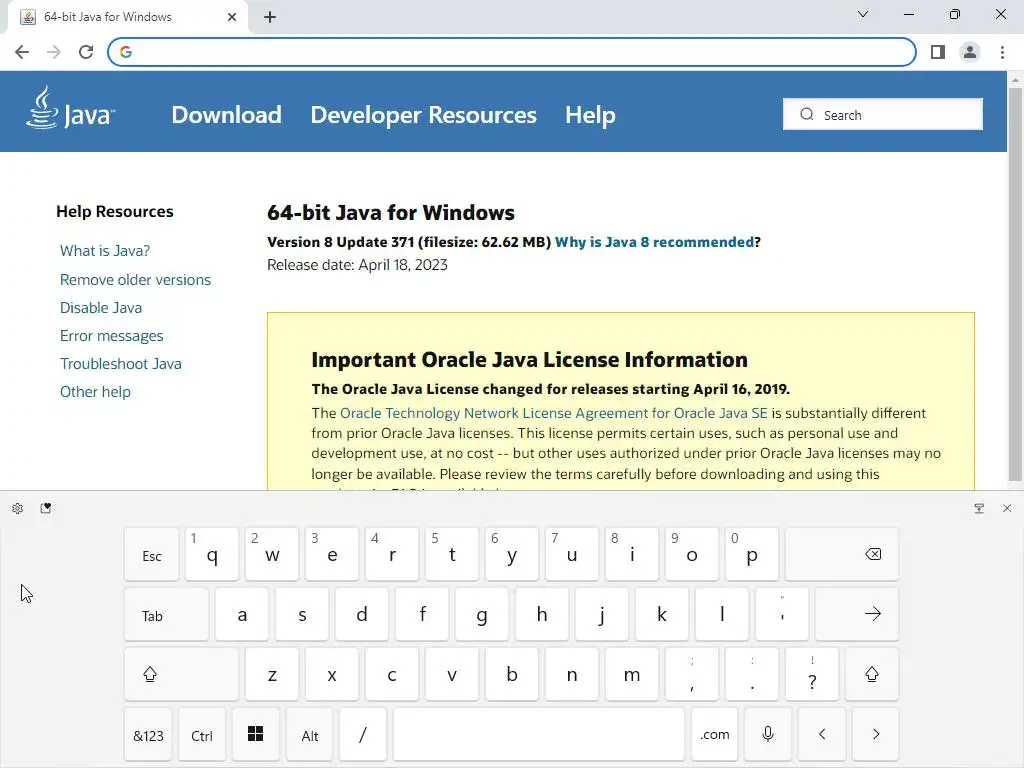The height and width of the screenshot is (768, 1024).
Task: Tap the l key
Action: coord(722,615)
